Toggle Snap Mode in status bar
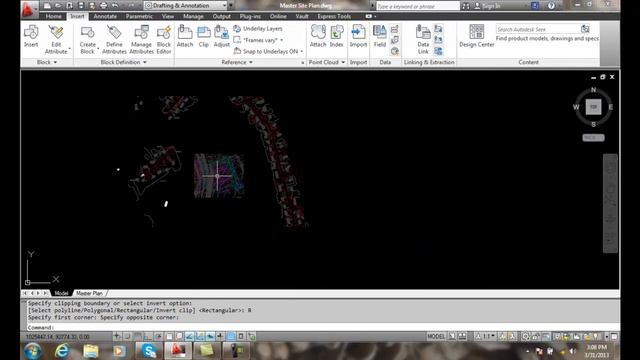The image size is (640, 360). pyautogui.click(x=127, y=336)
